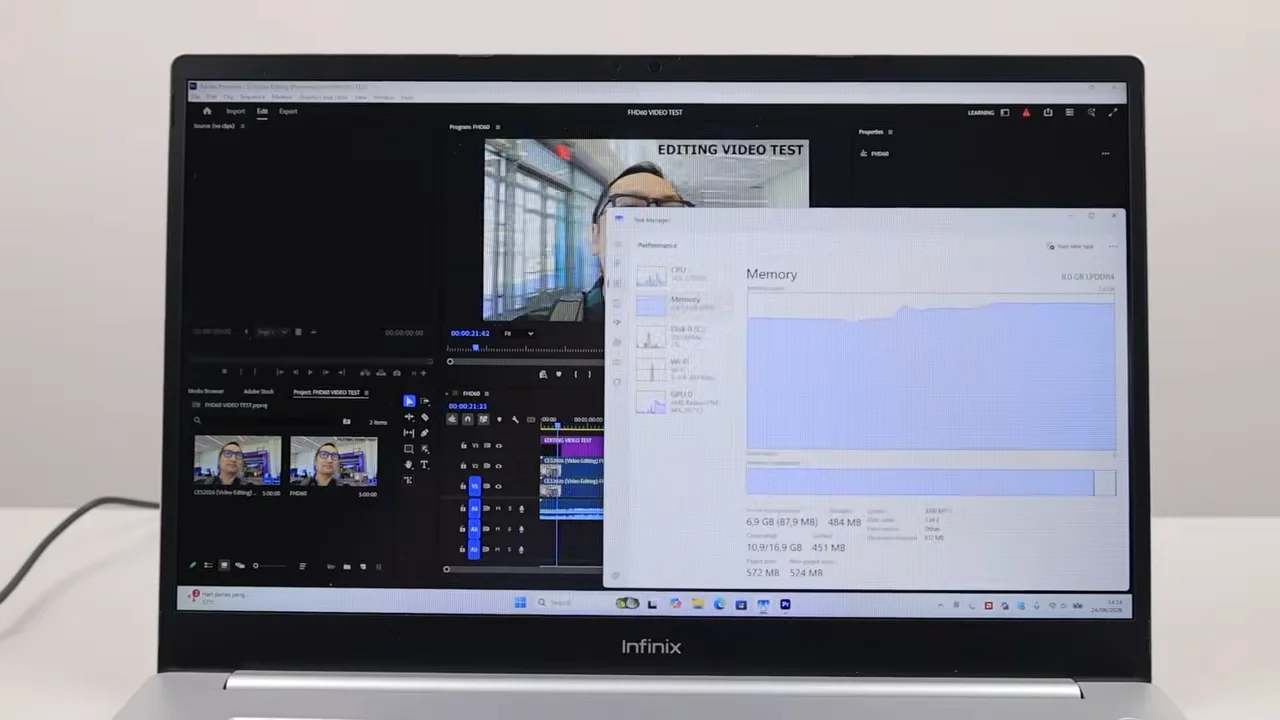Viewport: 1280px width, 720px height.
Task: Maximize Premiere to full-screen video output
Action: (1113, 112)
